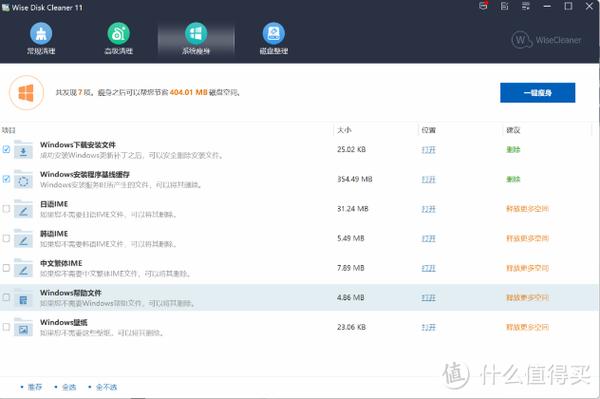Select the 中文繁体IME row title
The width and height of the screenshot is (600, 399).
point(61,263)
